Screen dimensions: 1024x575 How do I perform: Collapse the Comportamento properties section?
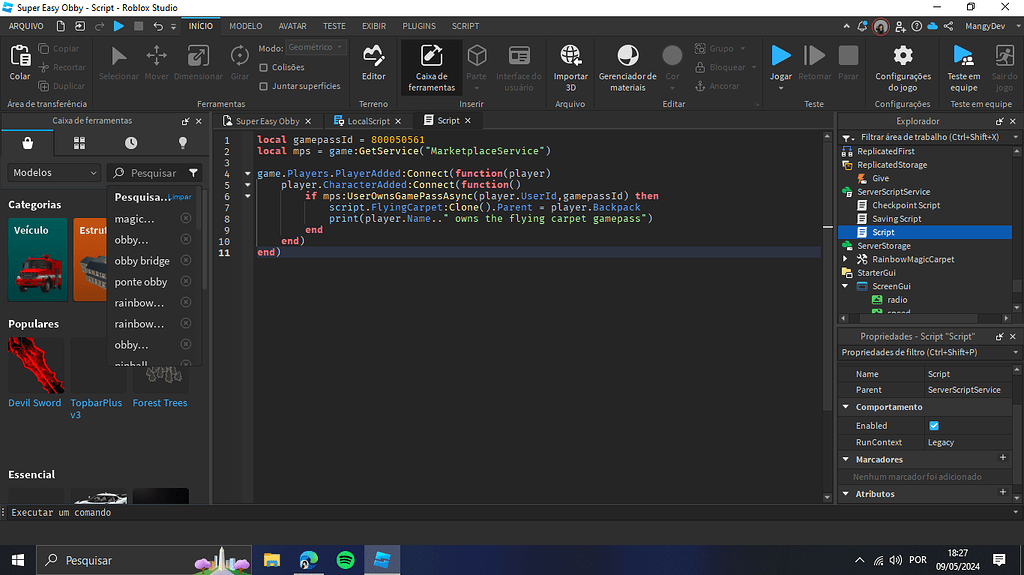[x=846, y=406]
